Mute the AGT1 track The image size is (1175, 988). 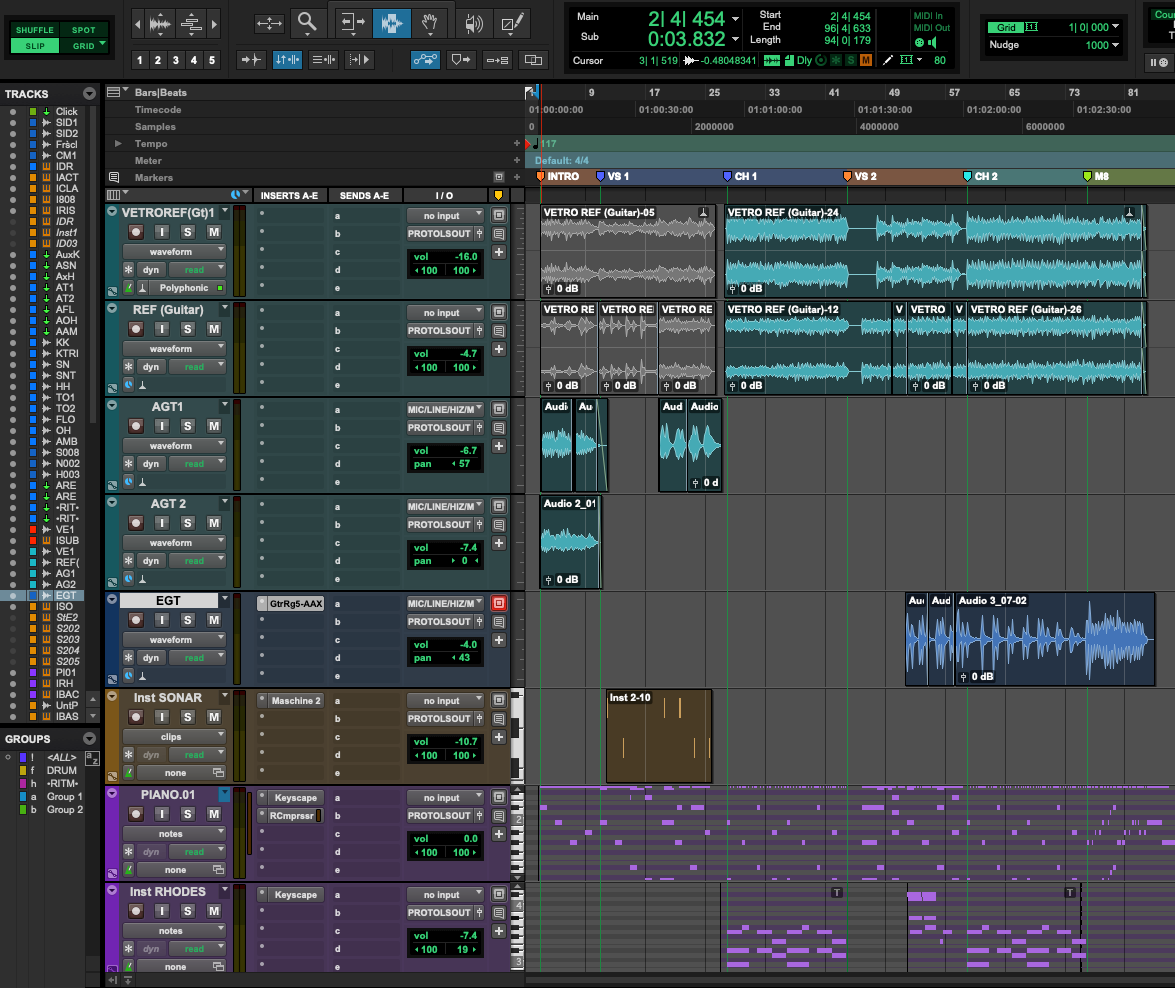click(213, 426)
